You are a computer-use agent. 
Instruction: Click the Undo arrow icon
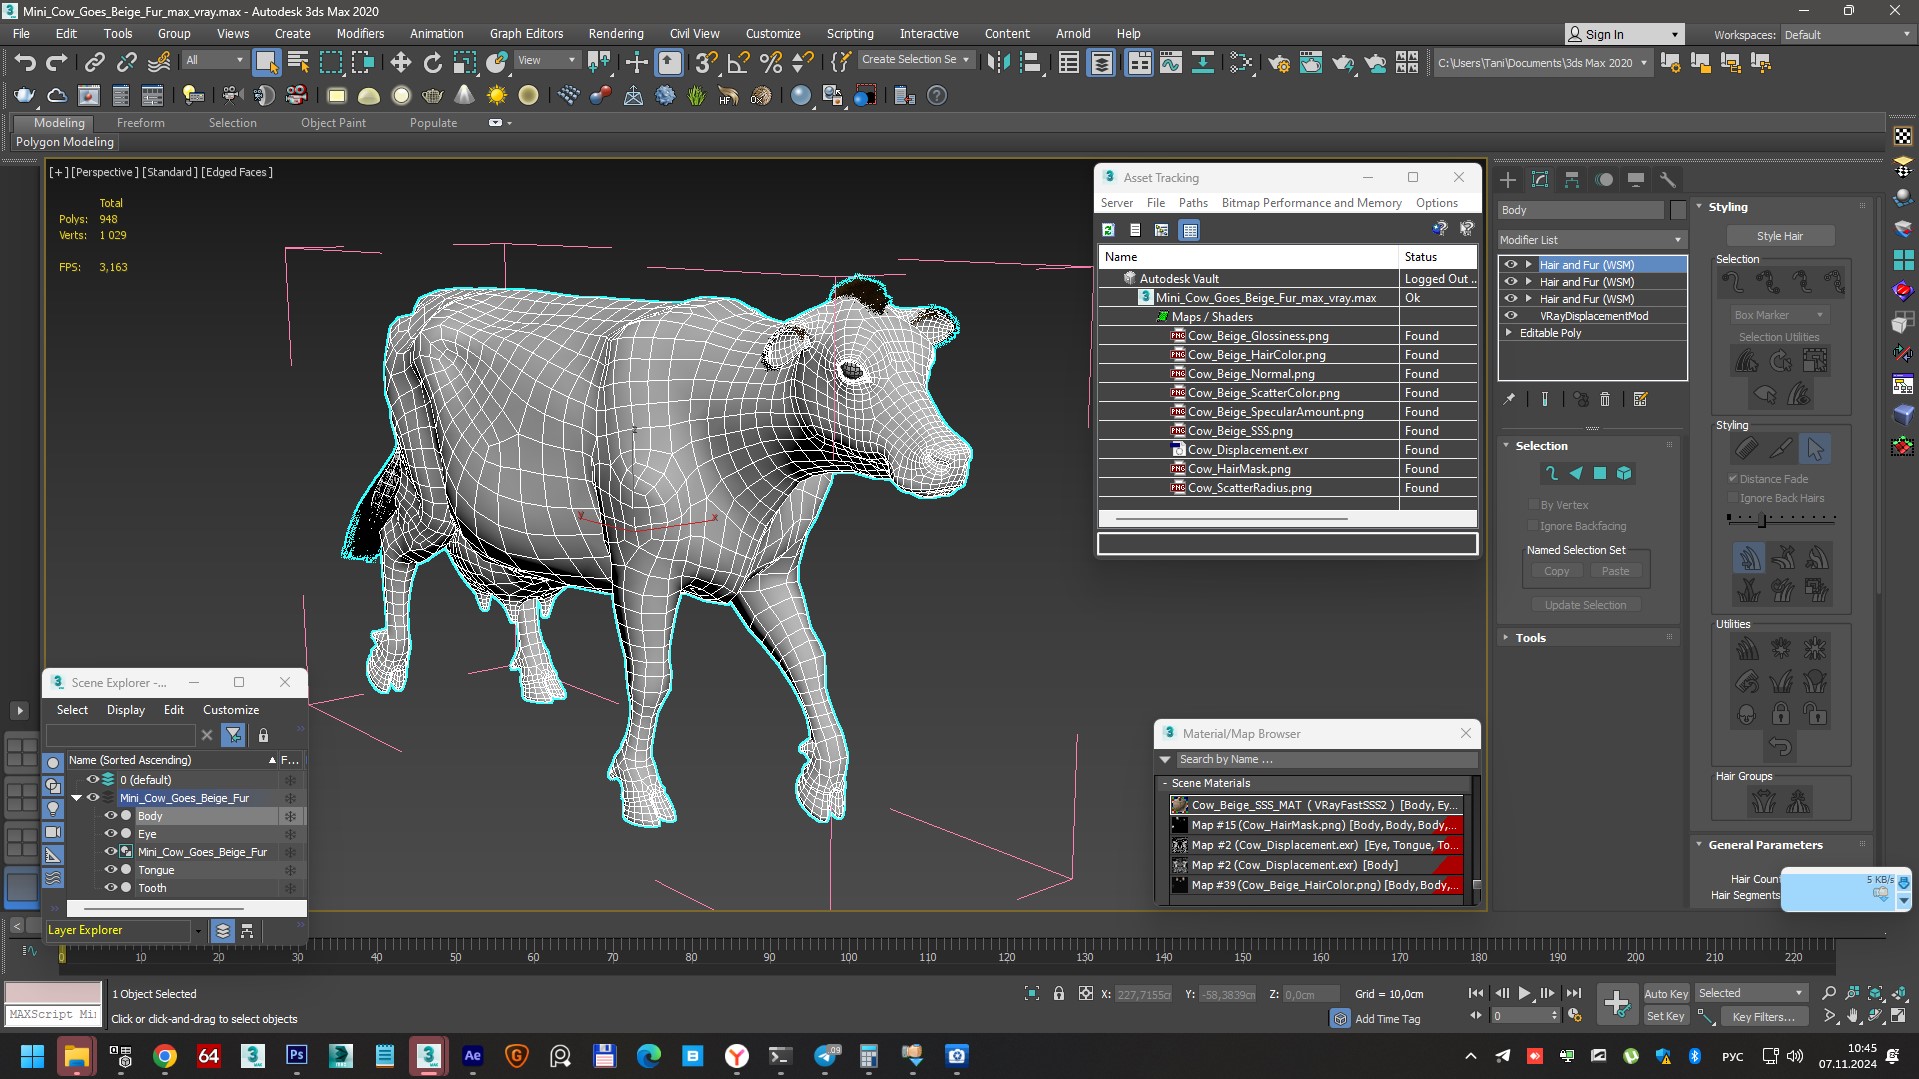point(24,62)
